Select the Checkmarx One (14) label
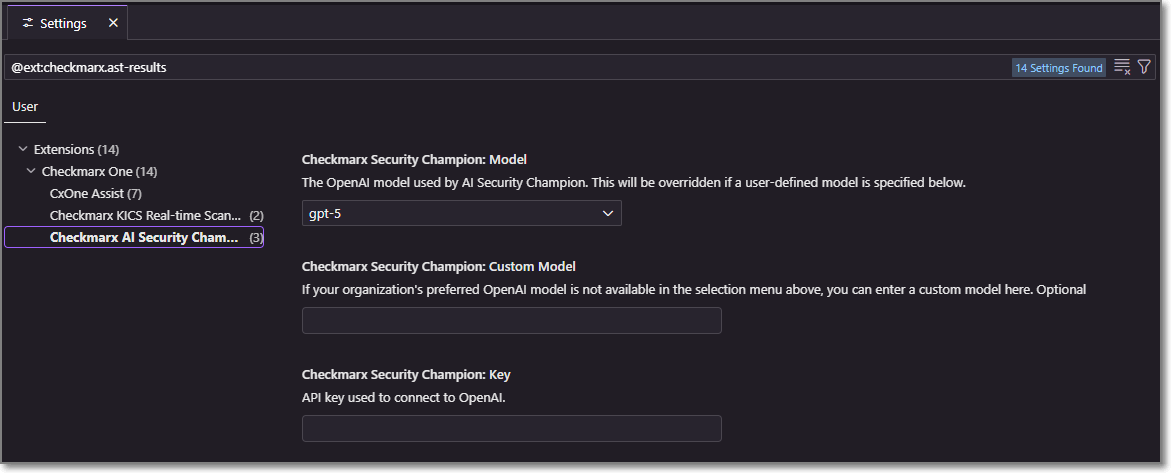 [x=99, y=171]
